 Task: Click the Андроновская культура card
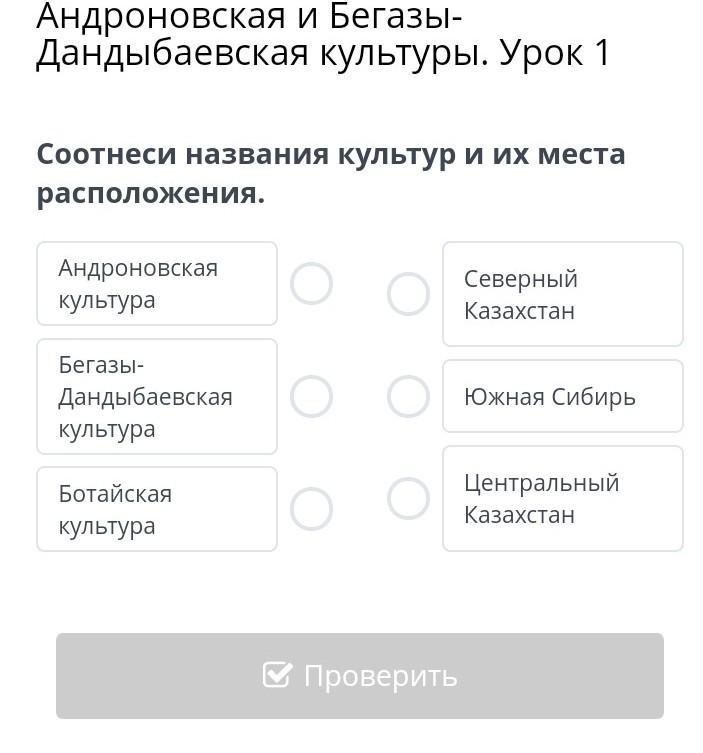tap(157, 284)
